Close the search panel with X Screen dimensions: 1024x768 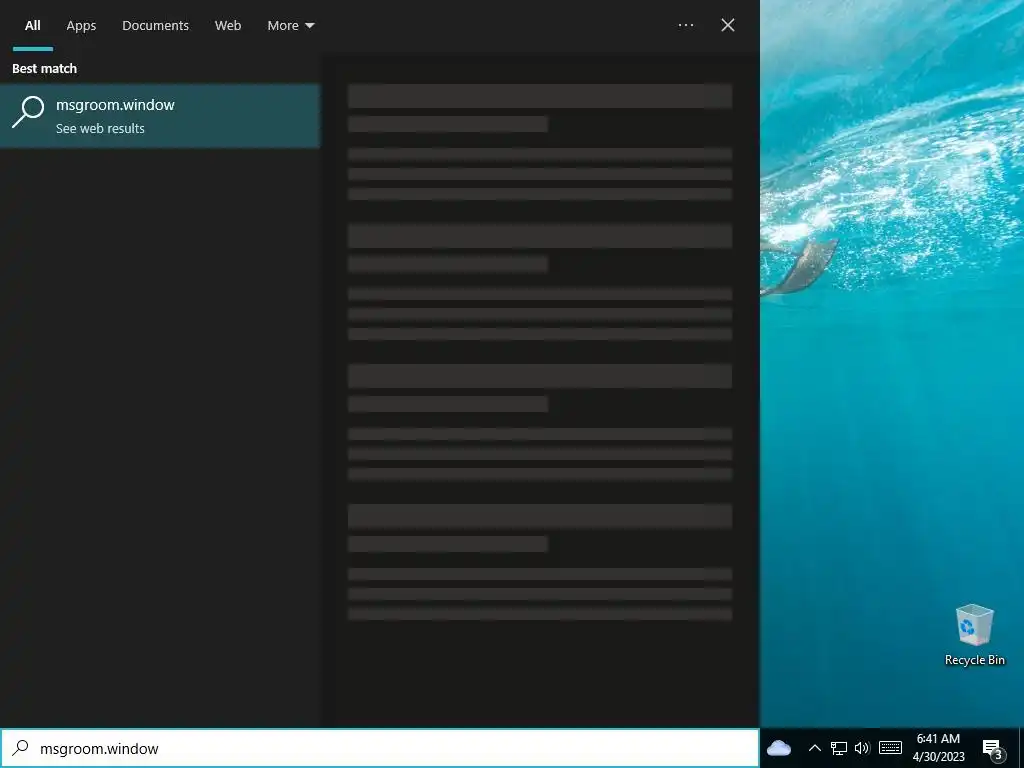click(x=728, y=25)
